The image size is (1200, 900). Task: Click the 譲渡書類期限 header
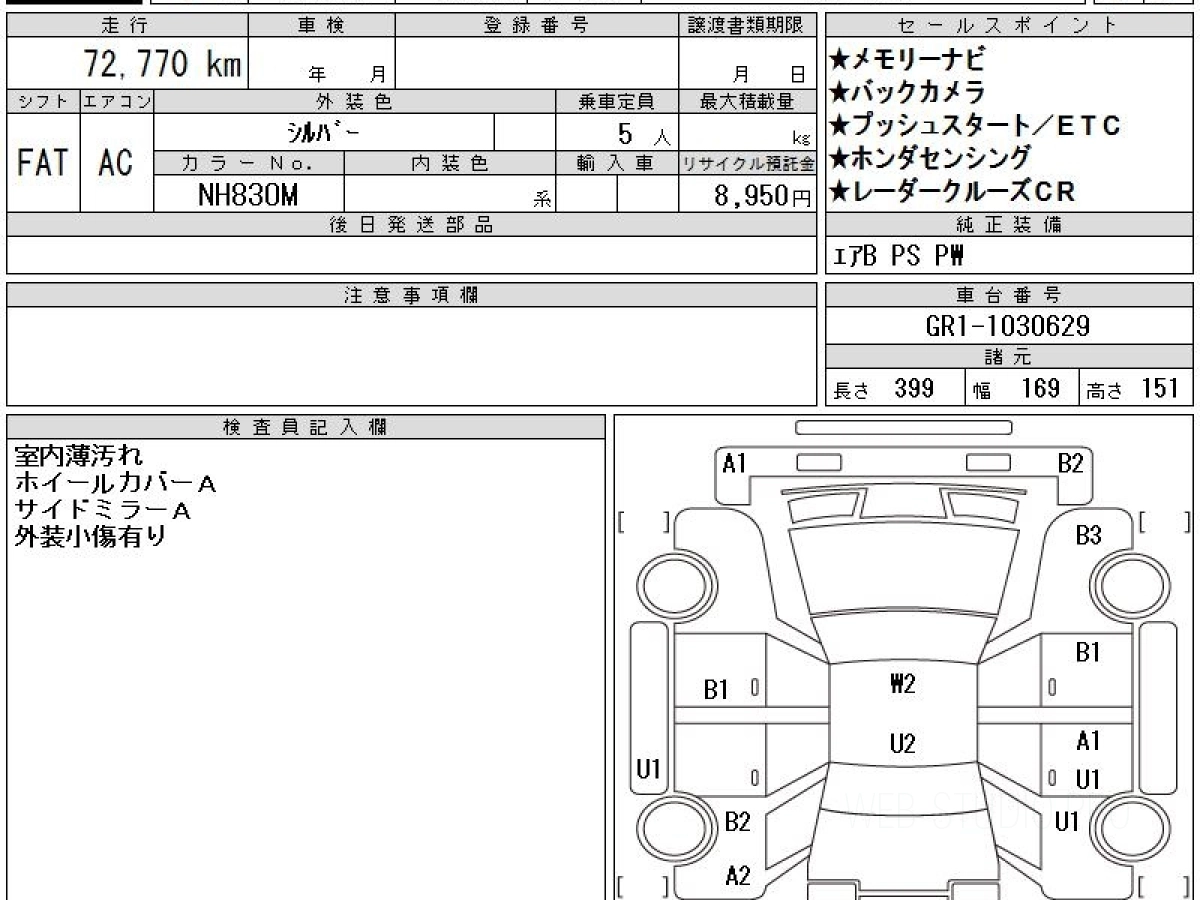pyautogui.click(x=747, y=26)
